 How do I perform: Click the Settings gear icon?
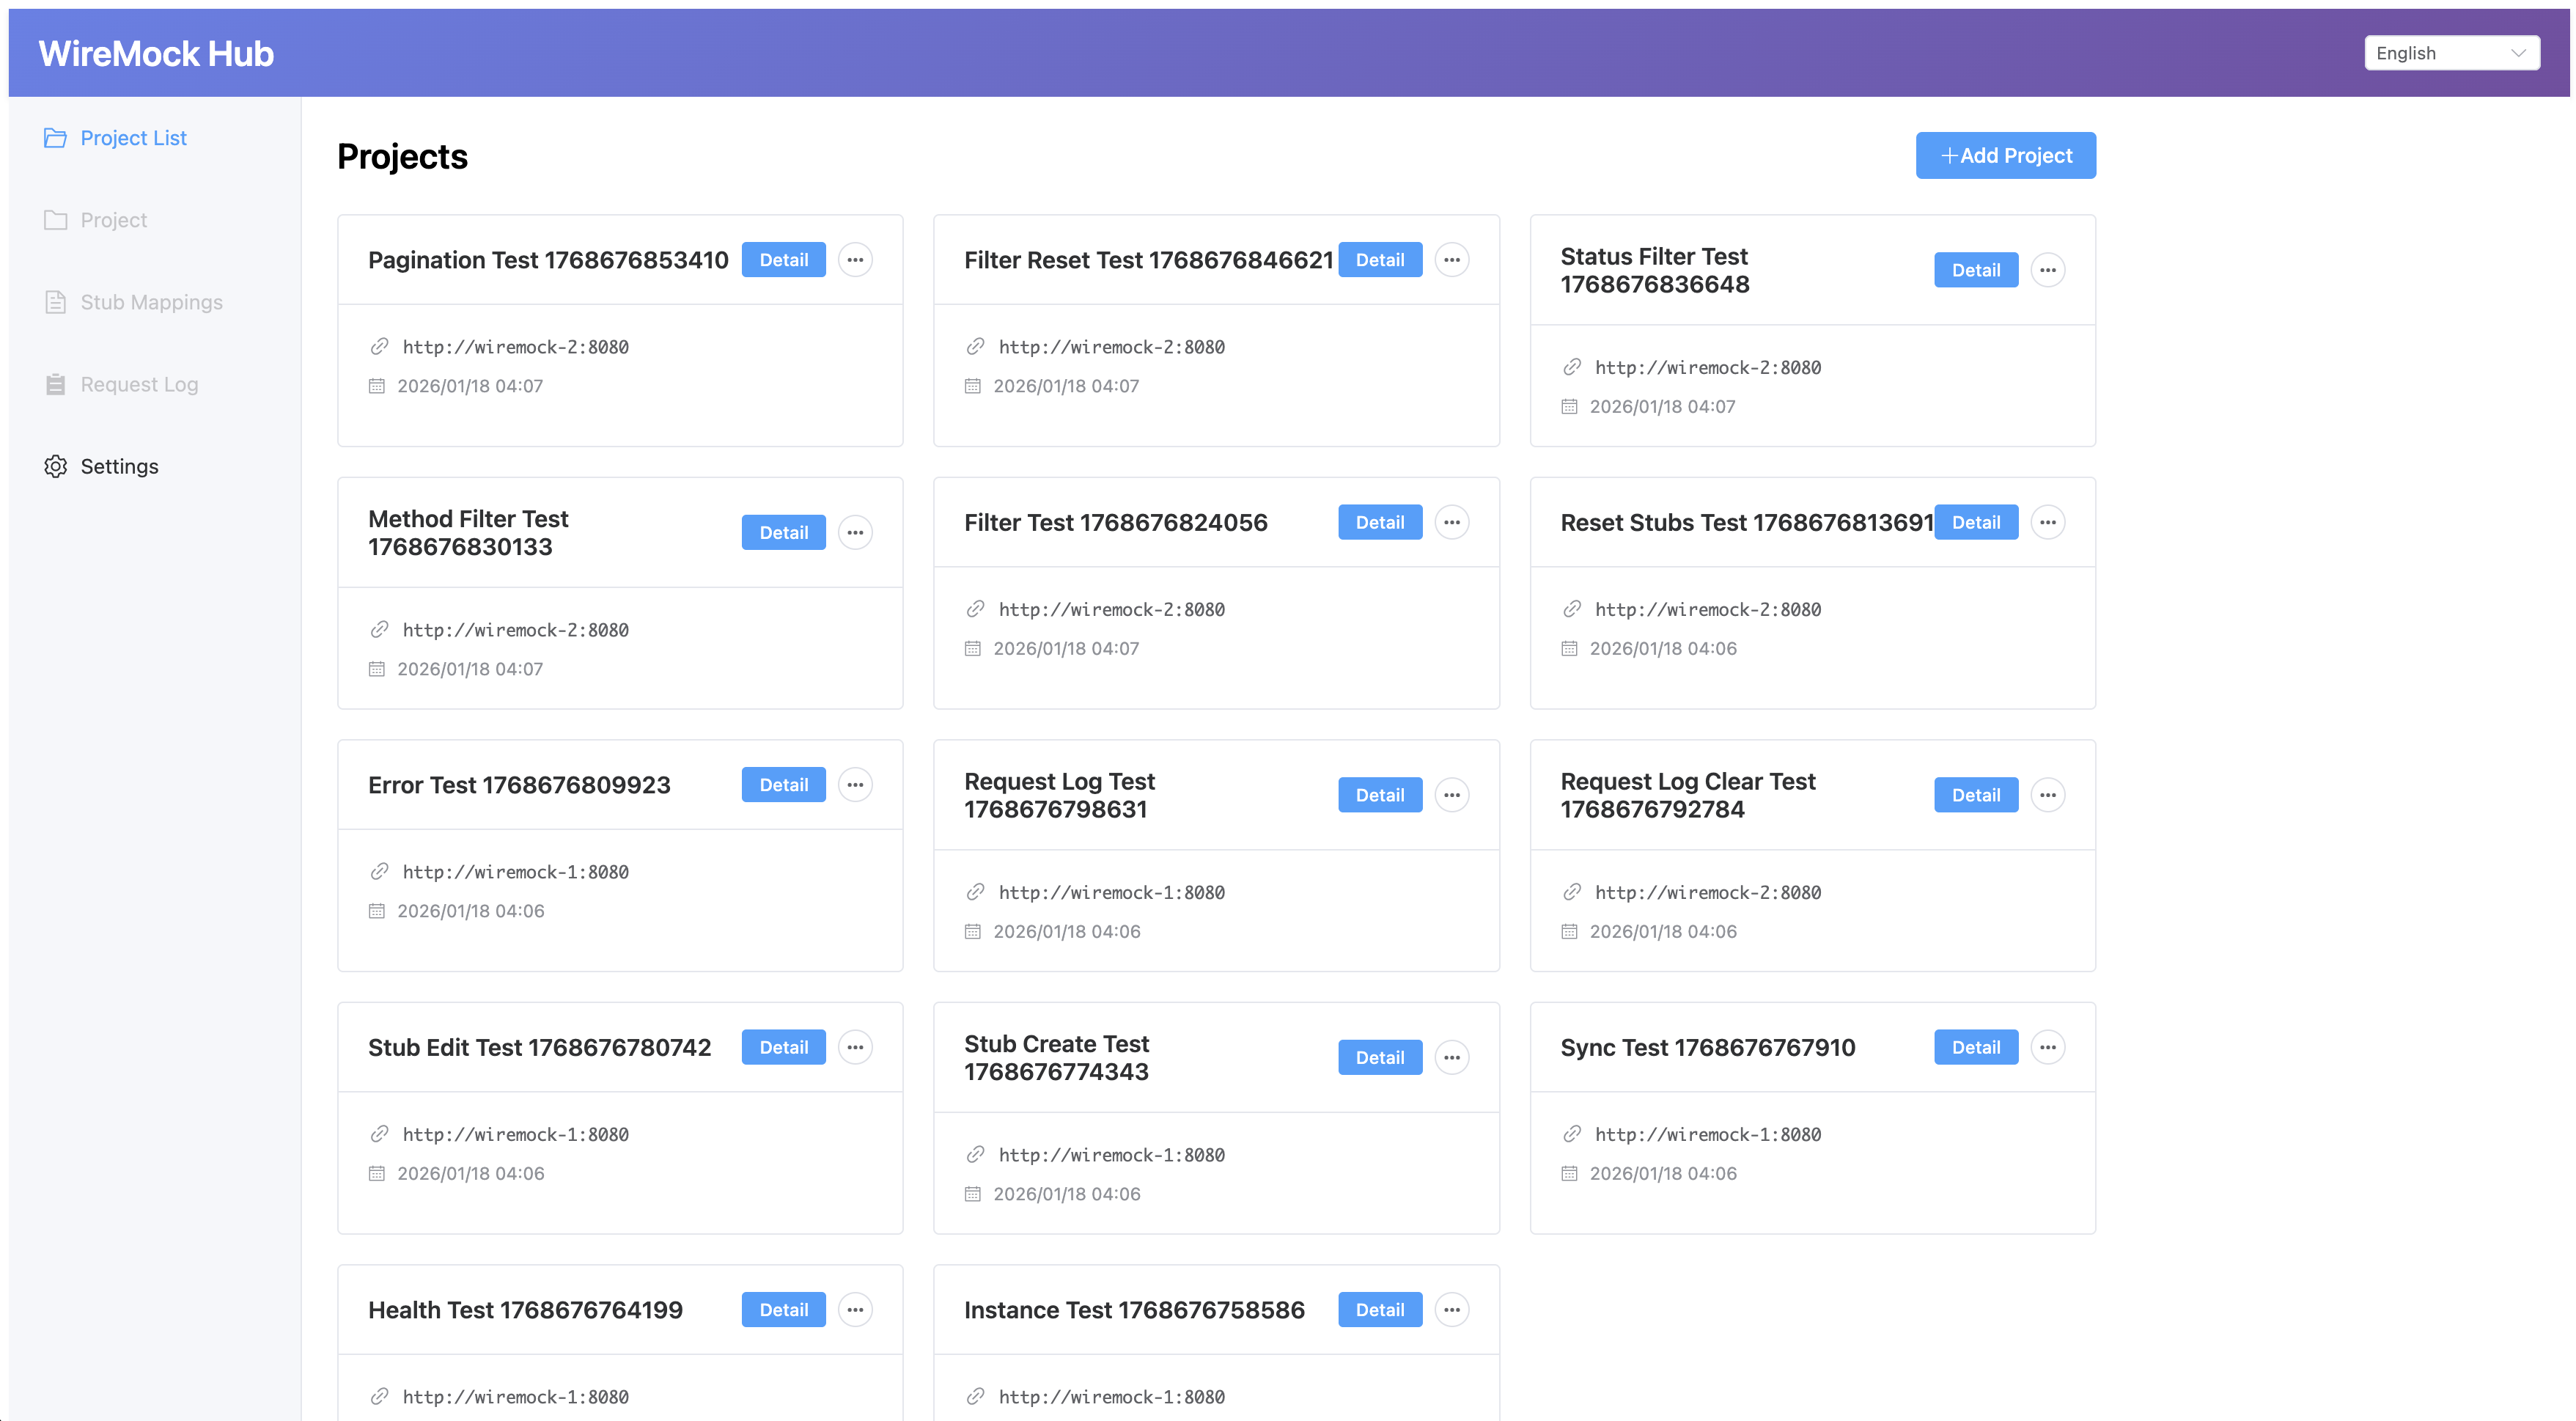coord(55,466)
